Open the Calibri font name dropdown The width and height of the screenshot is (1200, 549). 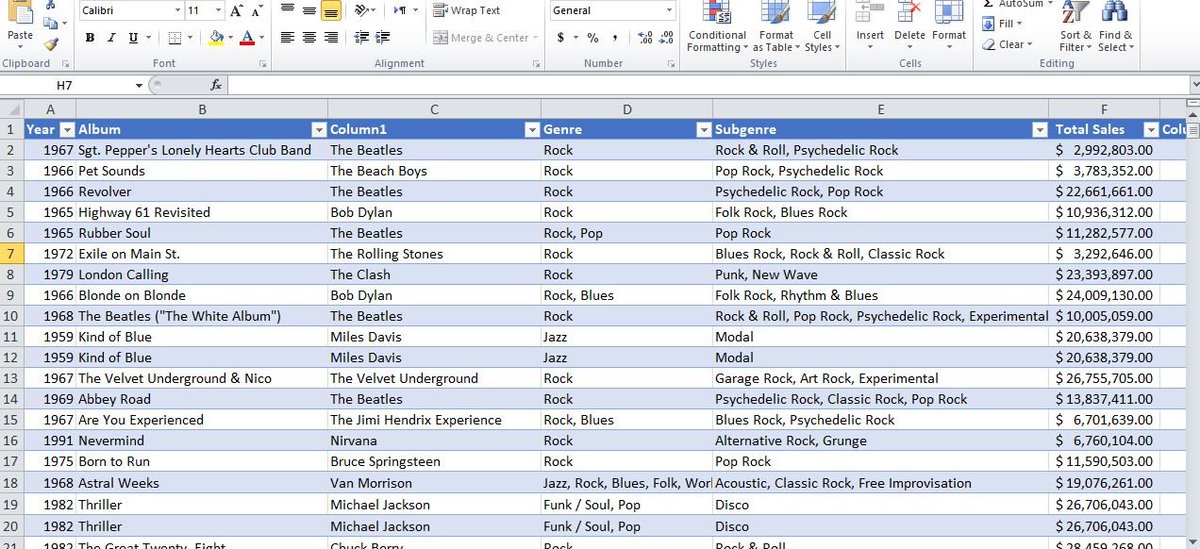click(177, 11)
